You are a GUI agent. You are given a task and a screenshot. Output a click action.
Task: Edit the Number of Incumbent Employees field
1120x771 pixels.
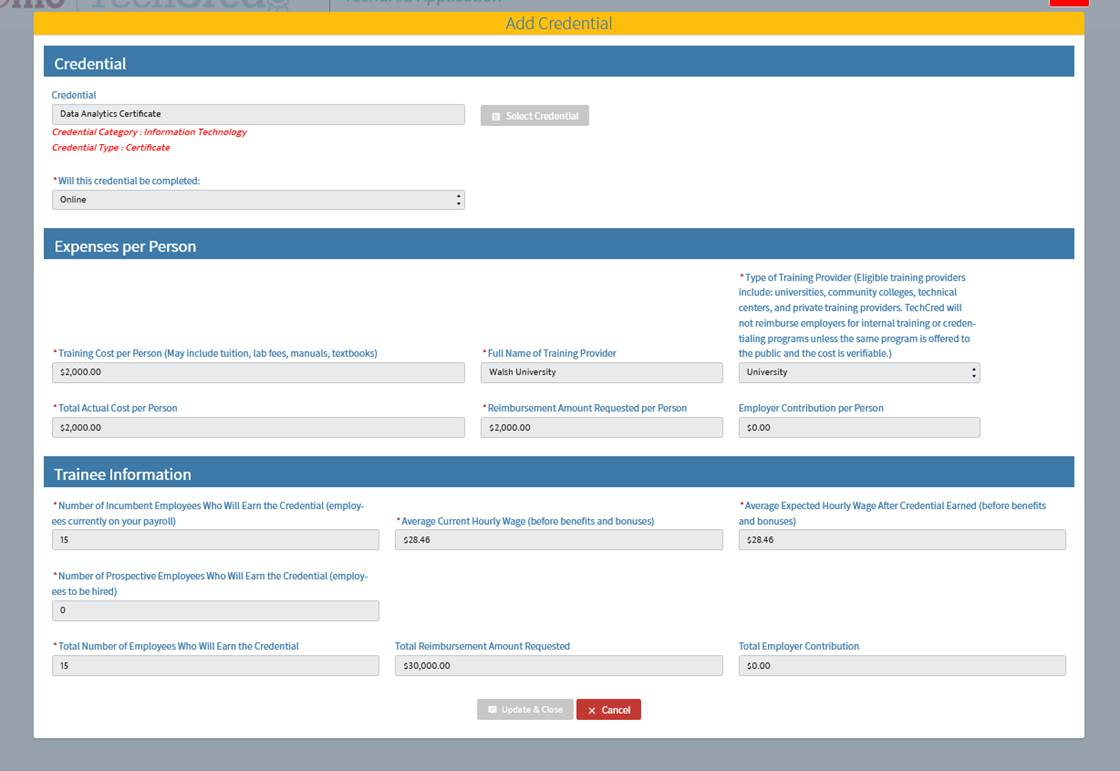(215, 540)
